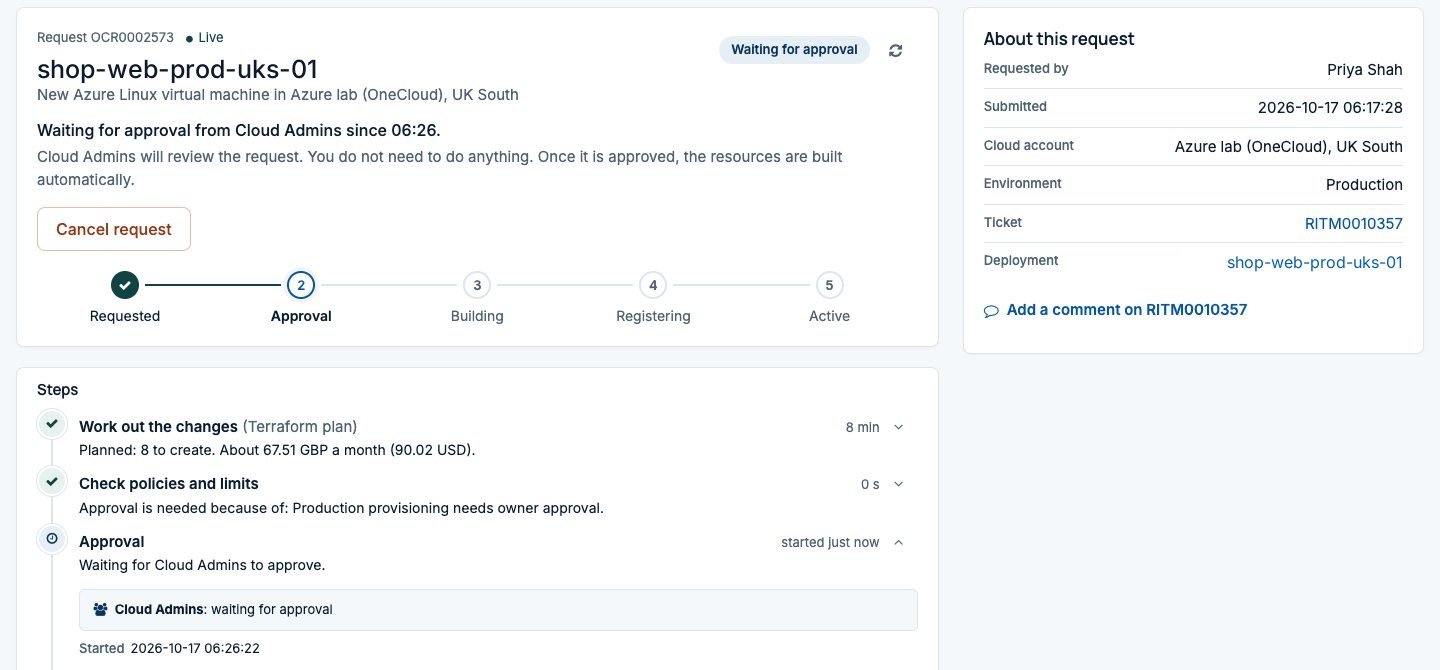
Task: Select step 2 Approval circle
Action: point(301,285)
